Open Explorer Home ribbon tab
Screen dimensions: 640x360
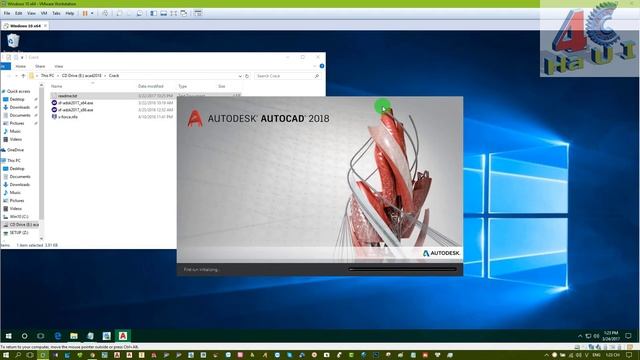(x=20, y=66)
